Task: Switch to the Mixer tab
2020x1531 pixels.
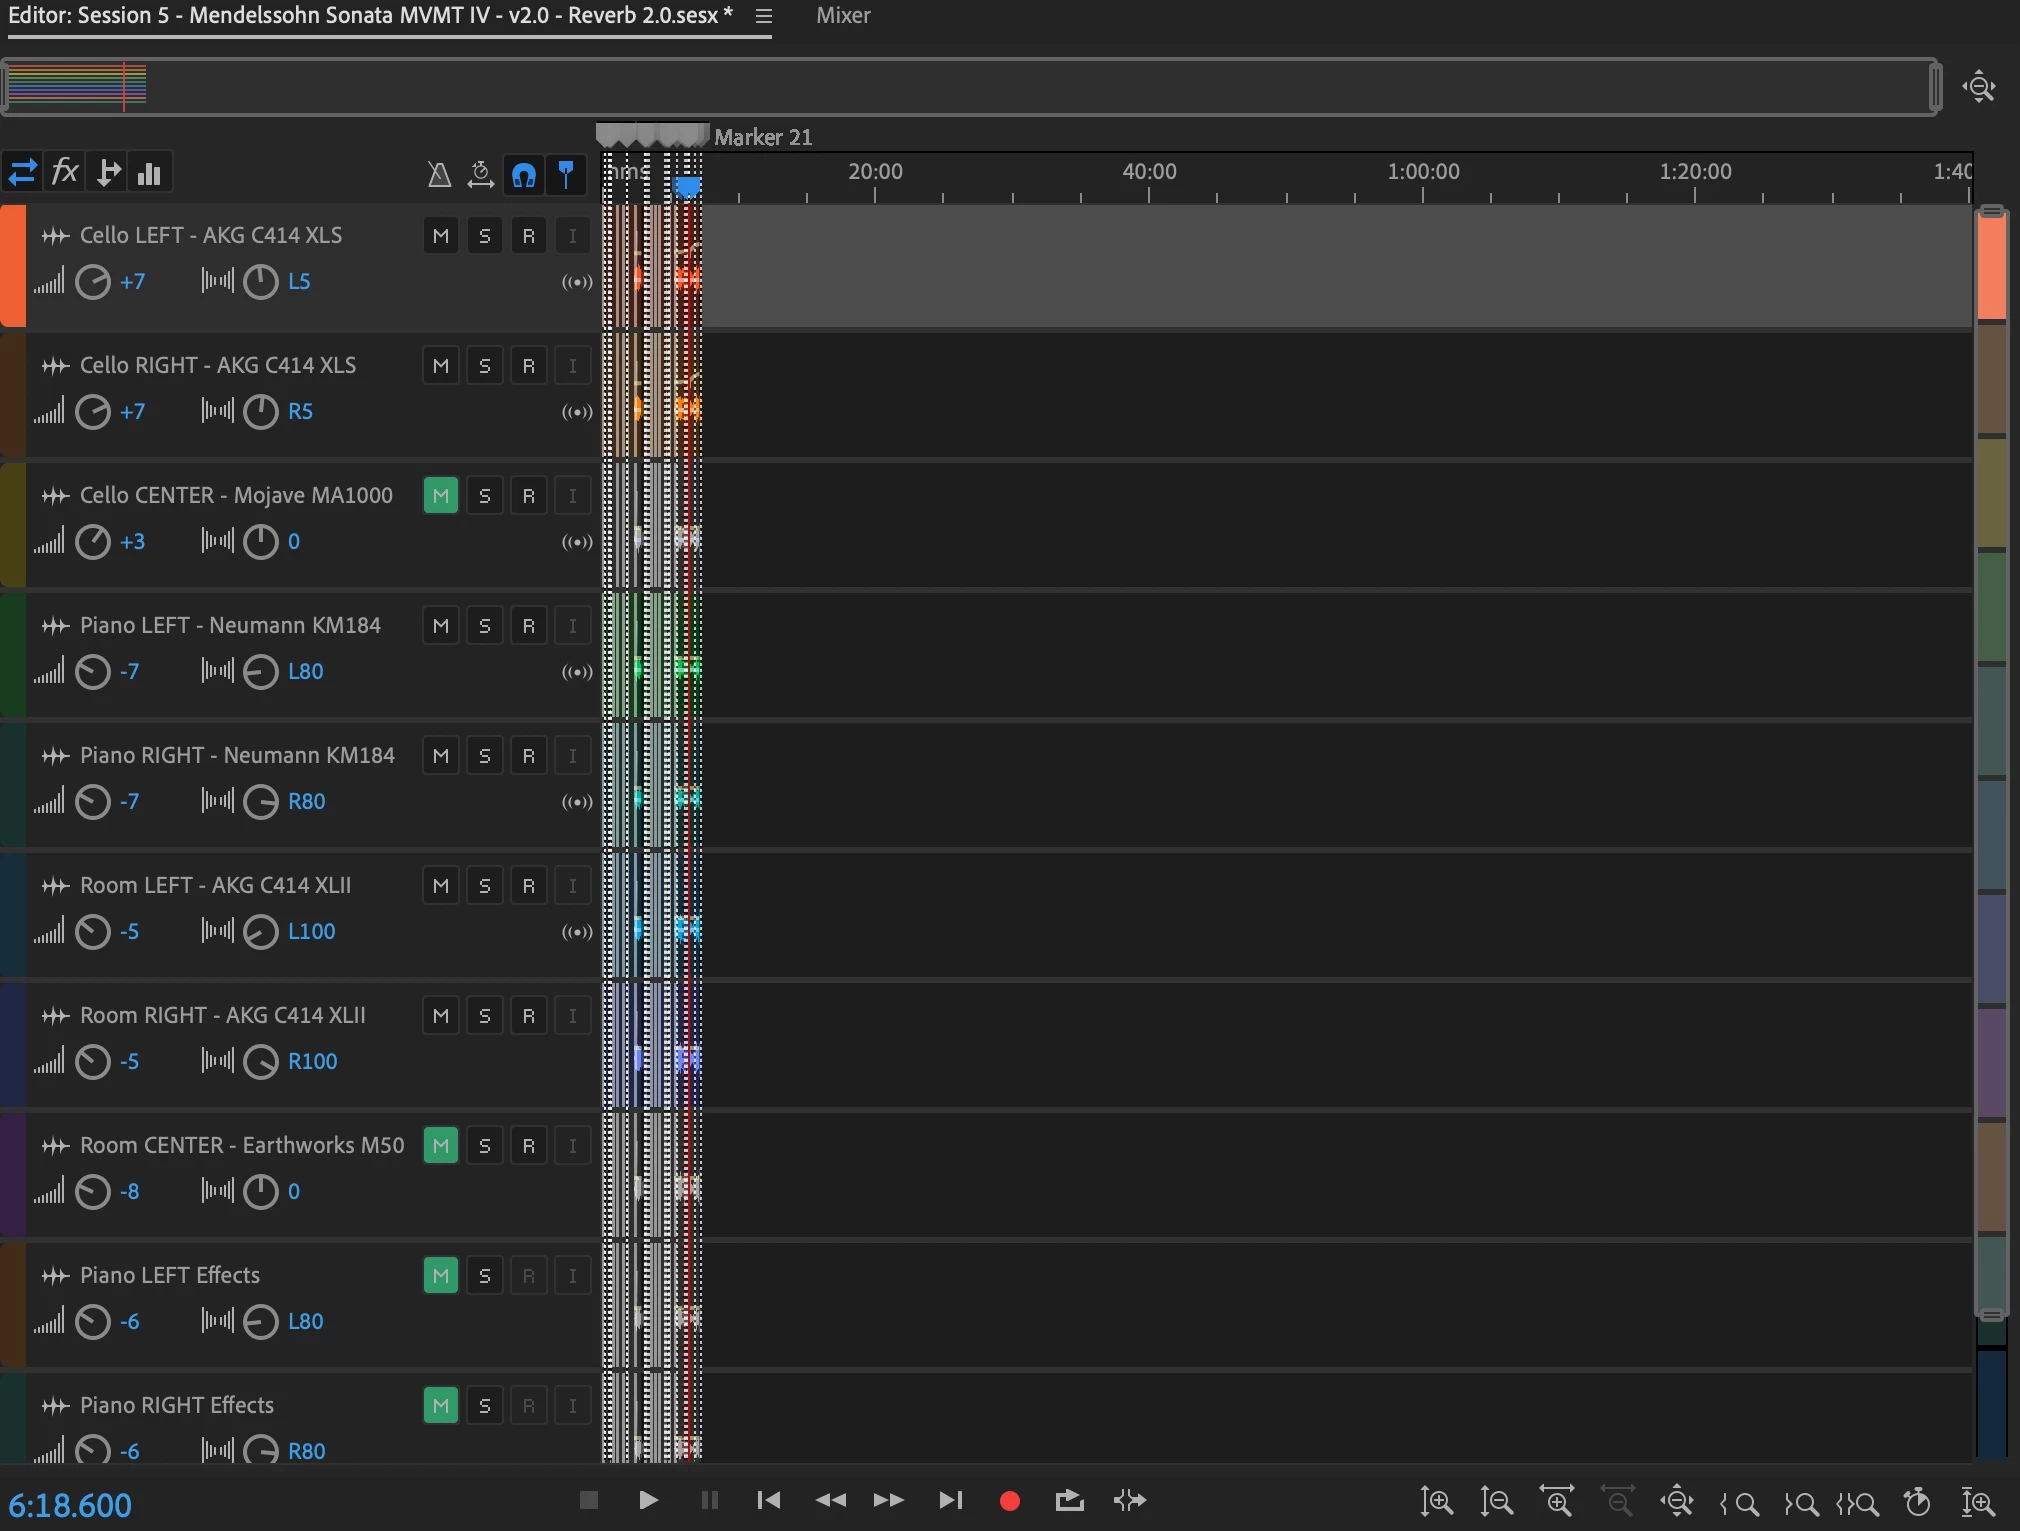Action: [842, 16]
